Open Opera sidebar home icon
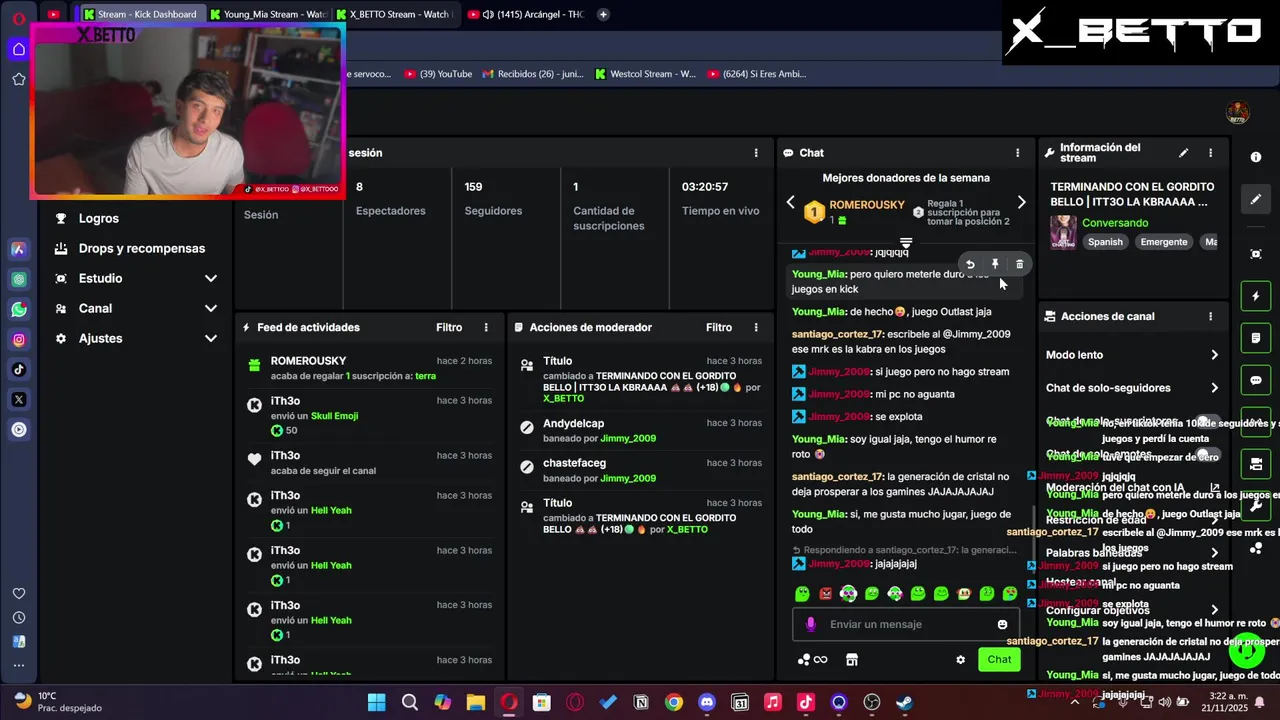Screen dimensions: 1280x720 [x=19, y=49]
